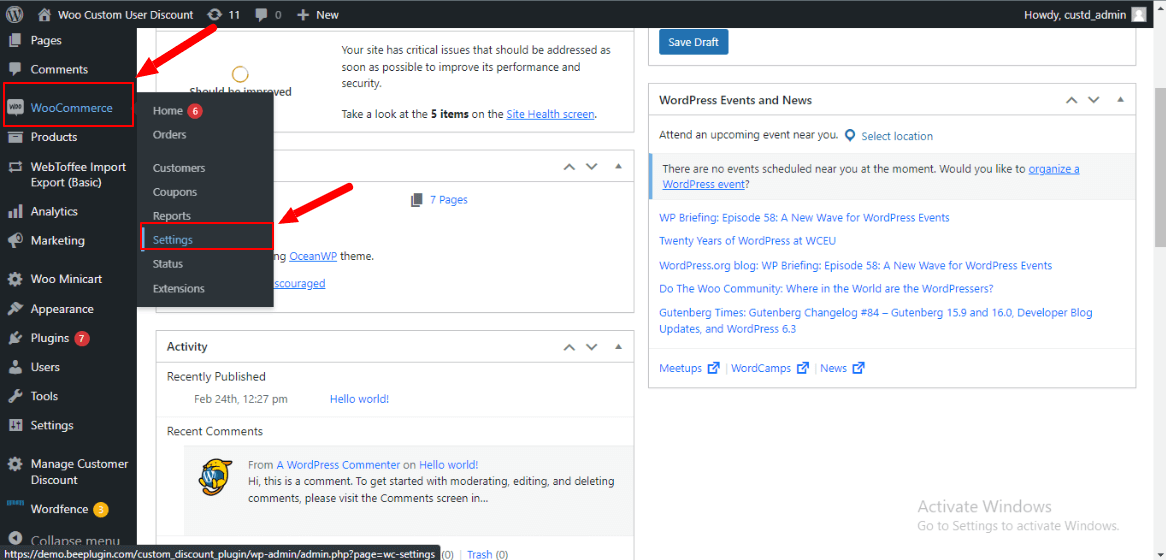
Task: Move Activity panel up
Action: point(569,347)
